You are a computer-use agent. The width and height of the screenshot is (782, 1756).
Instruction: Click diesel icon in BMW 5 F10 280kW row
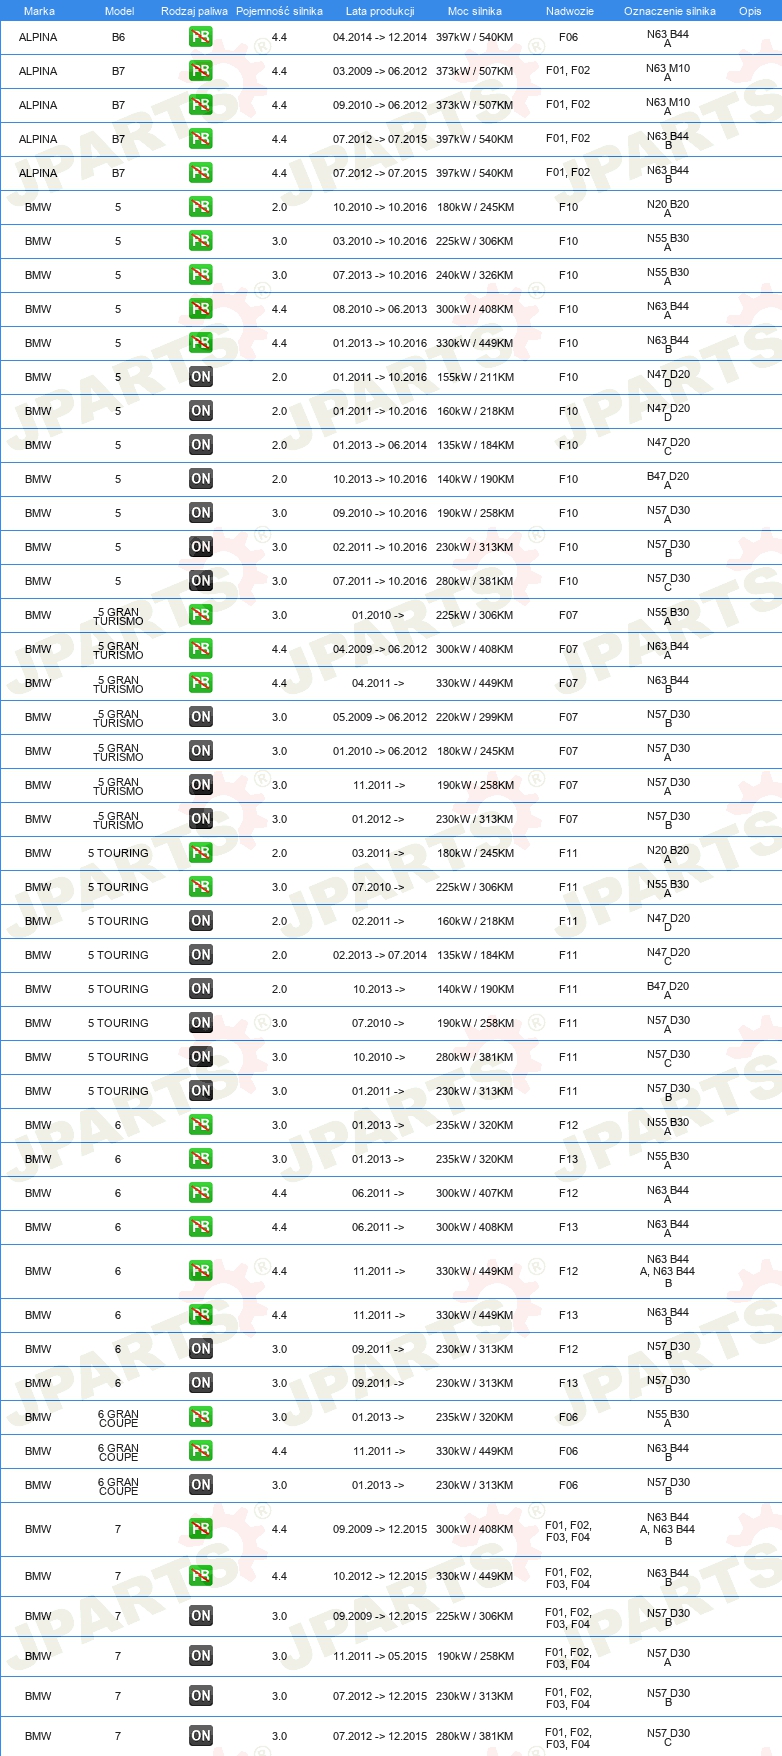(x=200, y=581)
